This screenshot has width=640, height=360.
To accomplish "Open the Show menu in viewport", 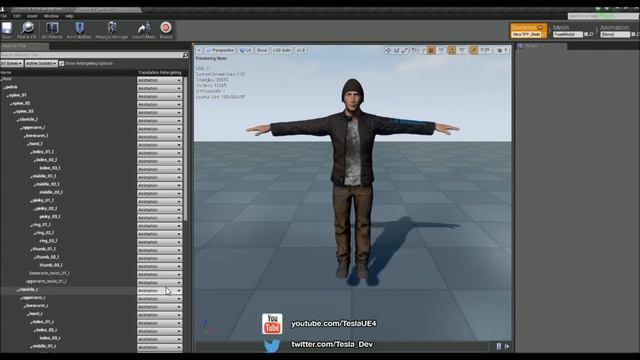I will pos(262,50).
